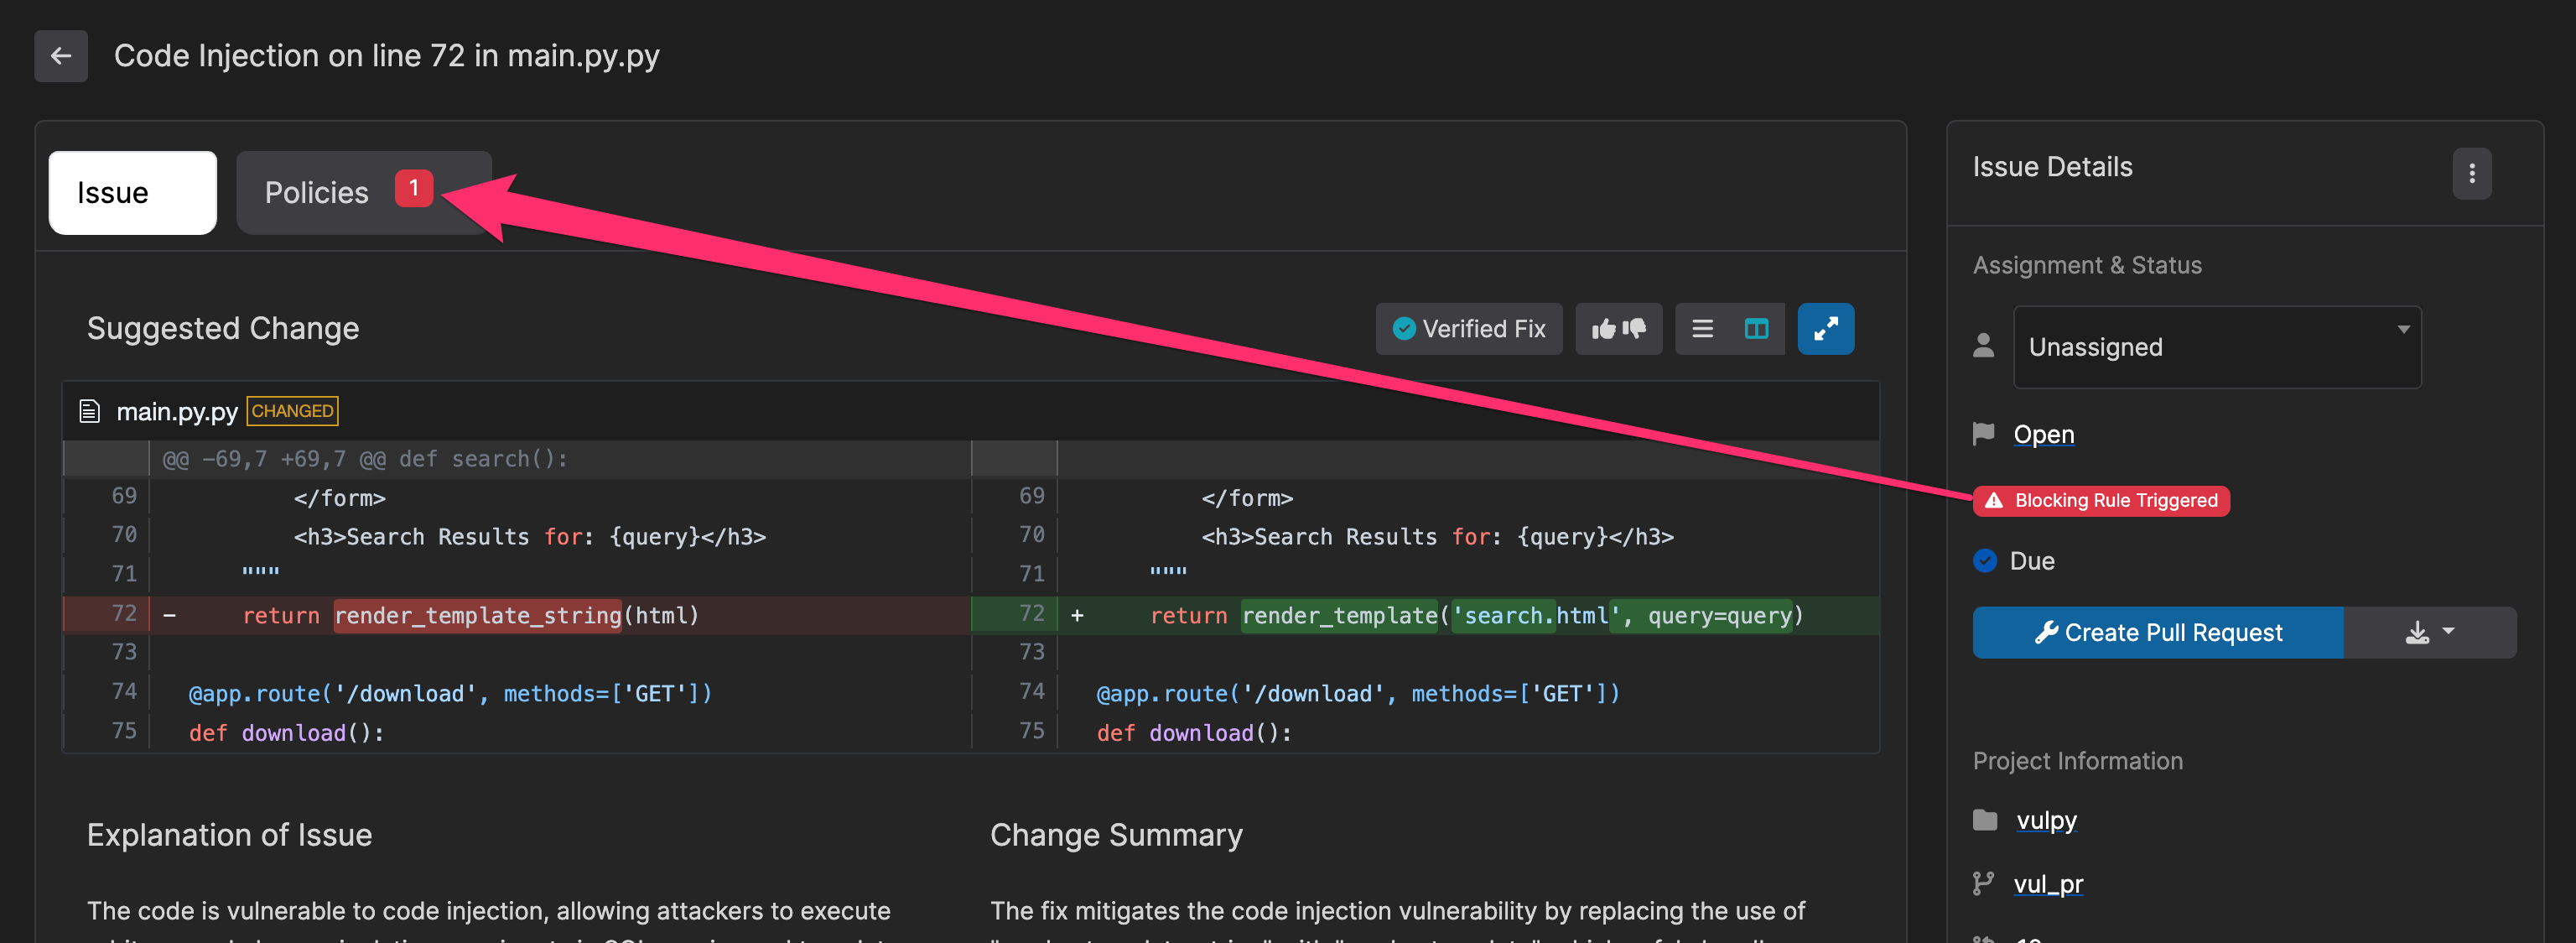Click the Suggested Change heading
Image resolution: width=2576 pixels, height=943 pixels.
click(x=222, y=329)
